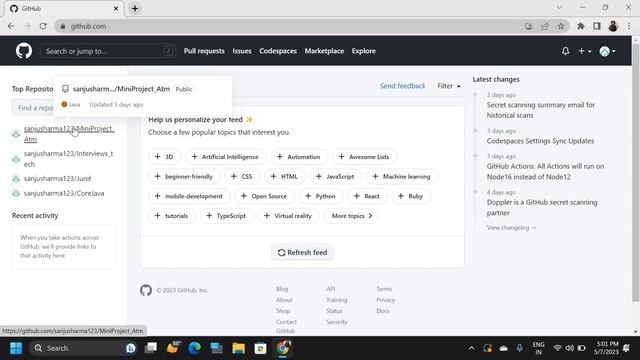Open File Explorer from the taskbar
640x360 pixels.
(x=238, y=348)
